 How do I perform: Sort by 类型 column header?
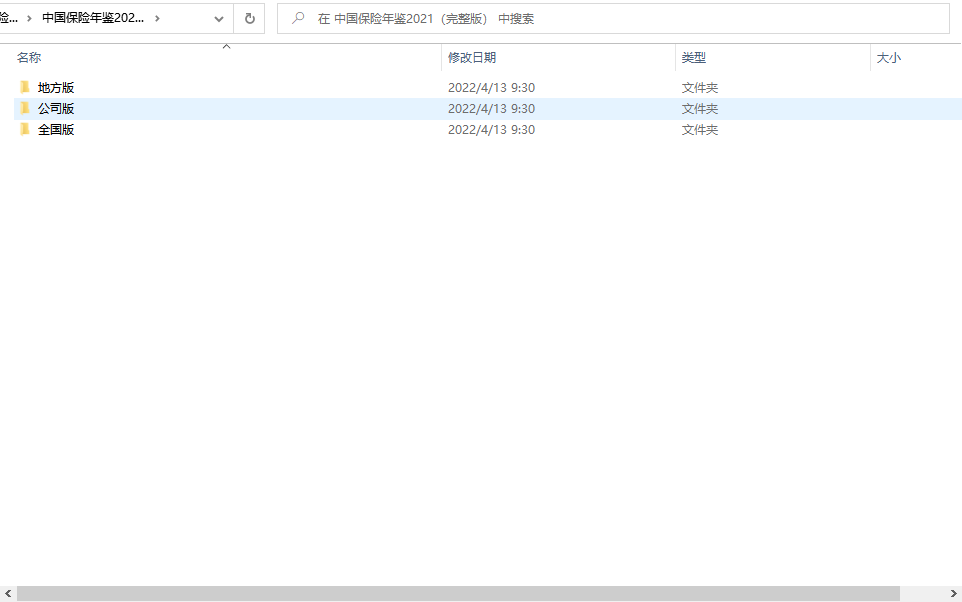tap(693, 58)
